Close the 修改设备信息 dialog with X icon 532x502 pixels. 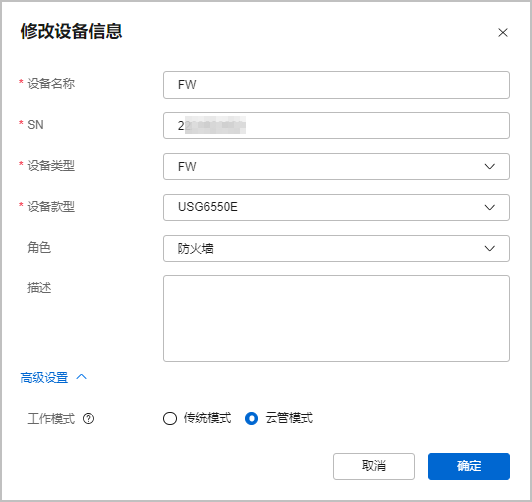(502, 33)
